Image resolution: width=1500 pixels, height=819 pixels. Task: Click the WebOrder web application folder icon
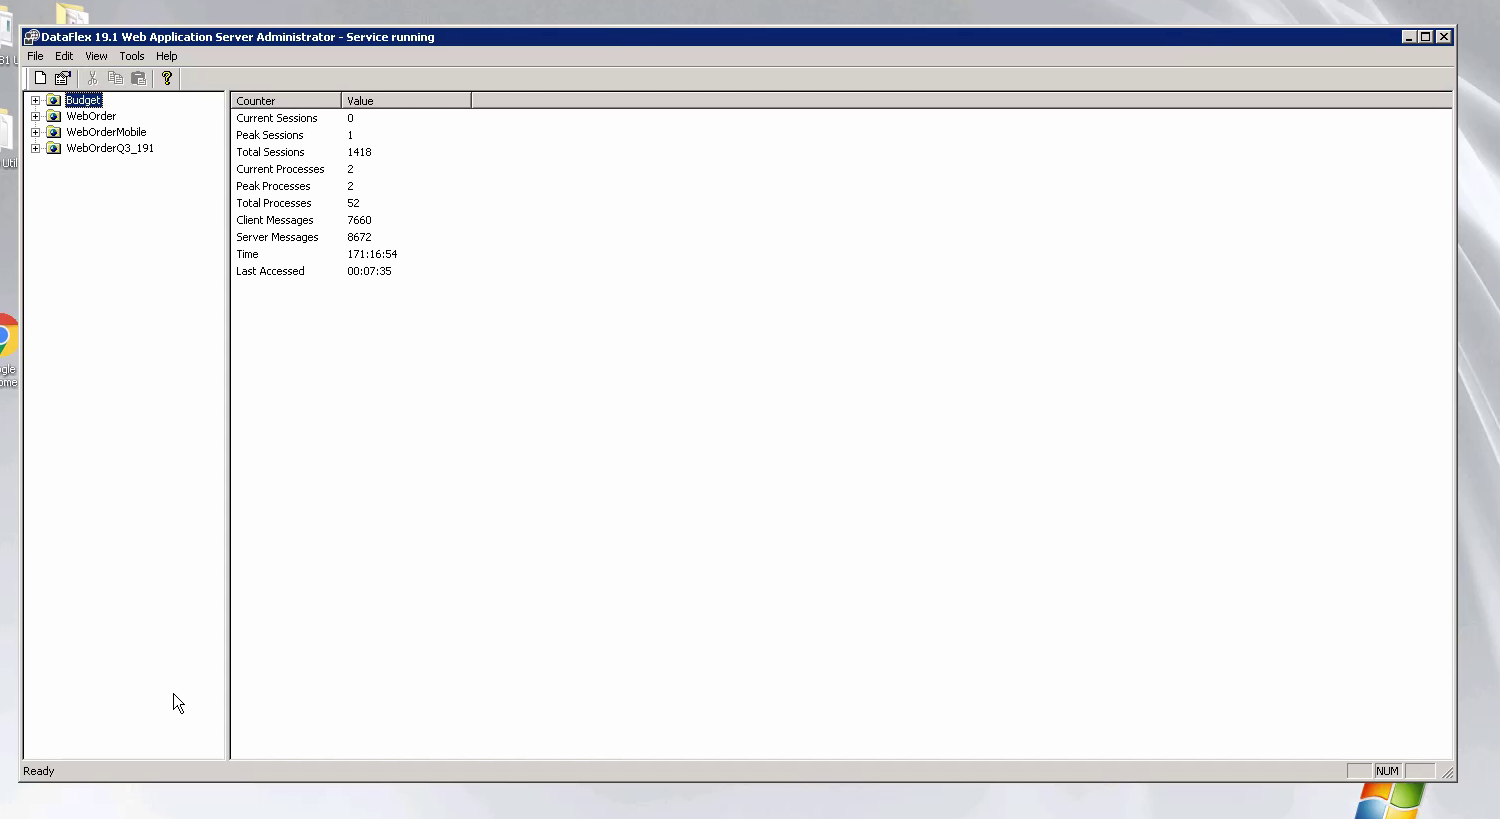pos(54,116)
